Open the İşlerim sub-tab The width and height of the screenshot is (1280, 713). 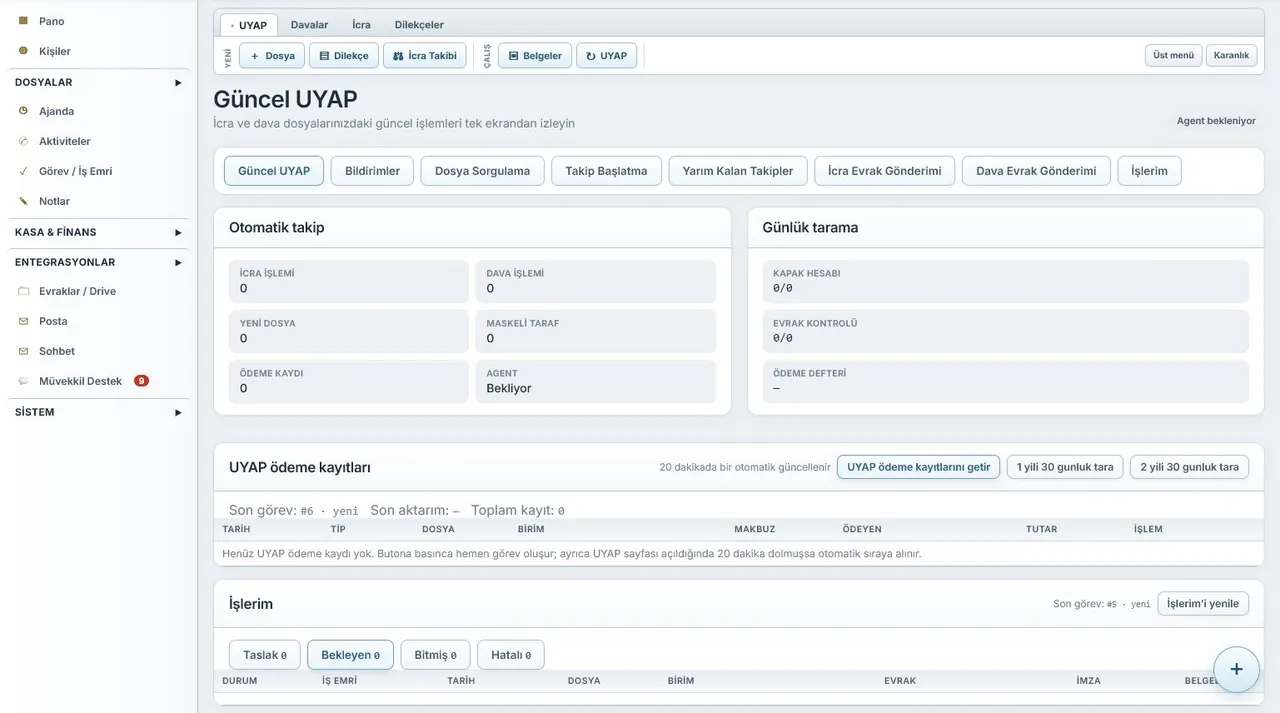pos(1149,171)
